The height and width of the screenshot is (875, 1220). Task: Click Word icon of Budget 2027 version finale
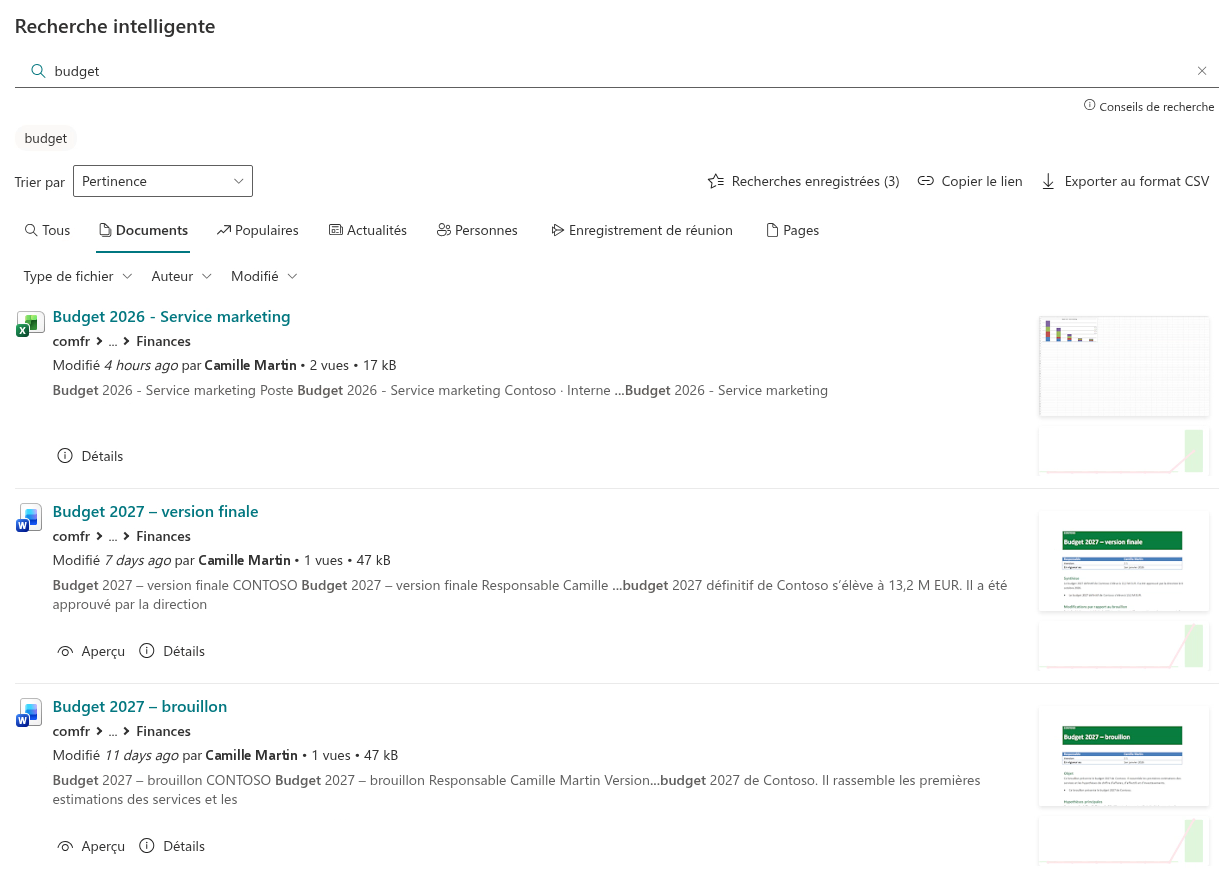pyautogui.click(x=28, y=518)
